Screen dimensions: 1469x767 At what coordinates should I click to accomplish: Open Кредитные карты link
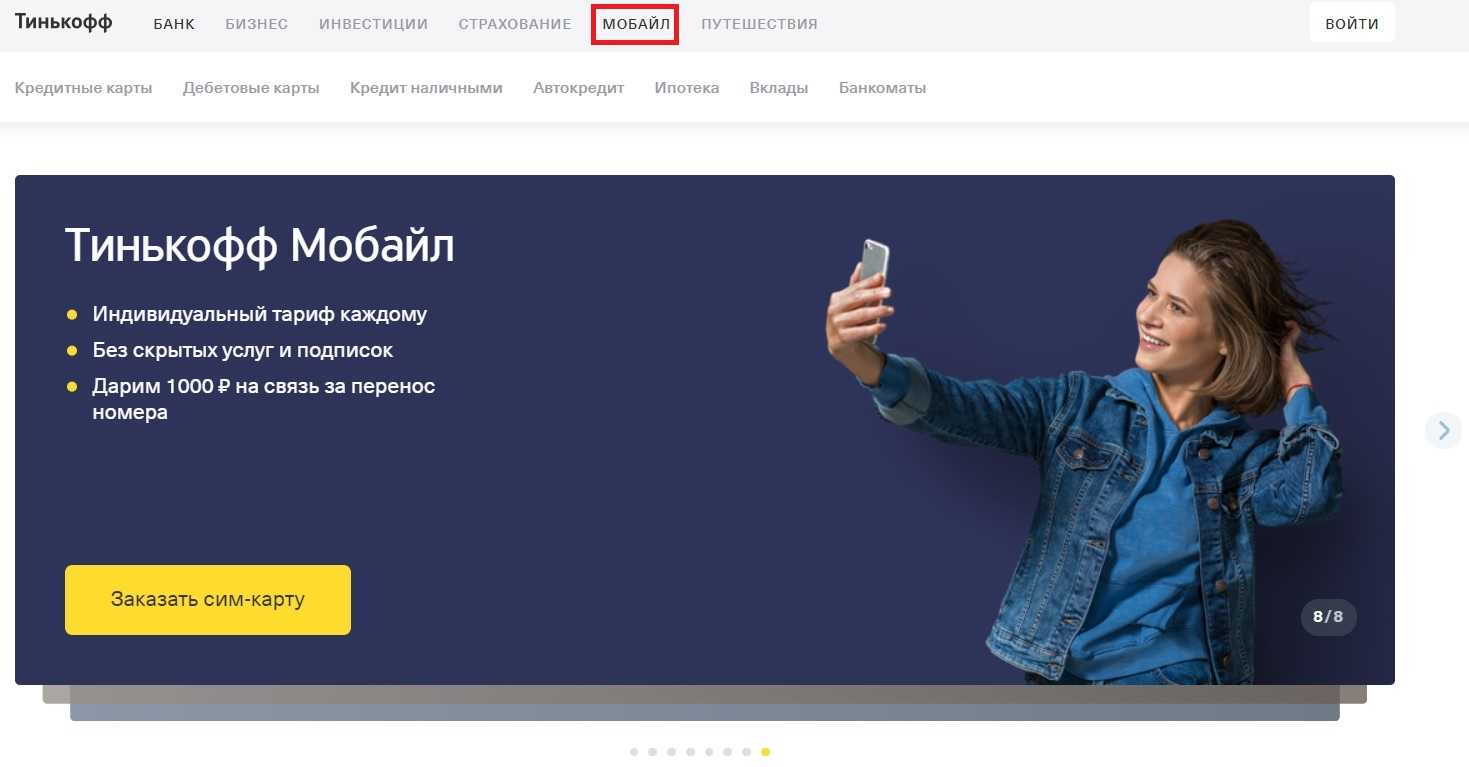point(84,88)
